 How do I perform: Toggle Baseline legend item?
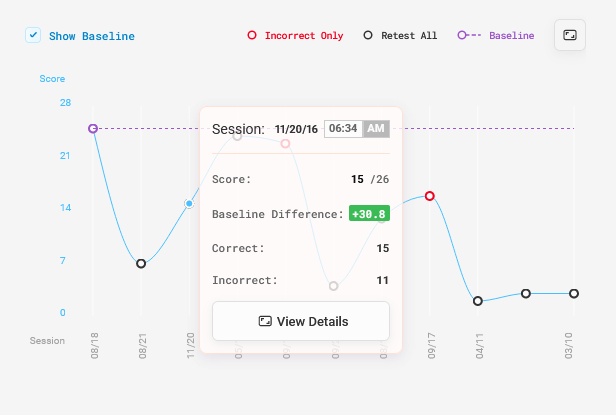[x=496, y=35]
